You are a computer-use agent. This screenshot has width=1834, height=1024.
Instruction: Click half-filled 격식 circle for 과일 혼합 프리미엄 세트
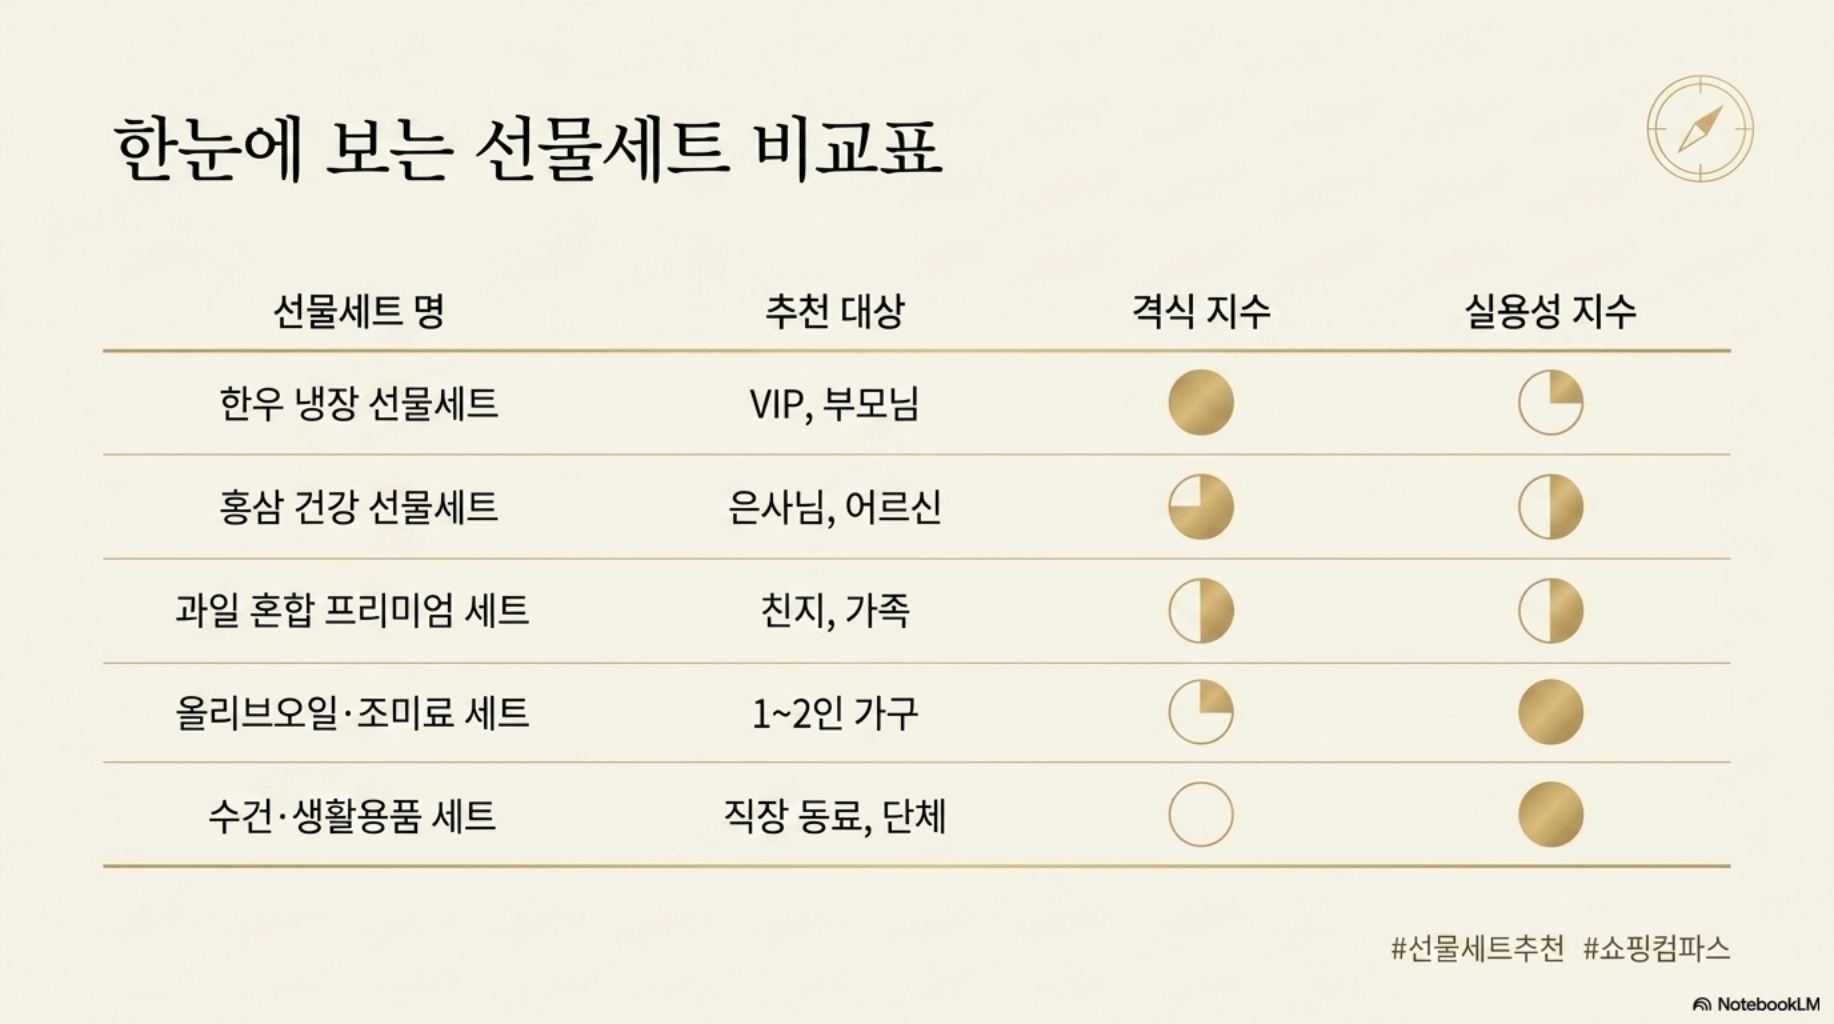(1201, 610)
